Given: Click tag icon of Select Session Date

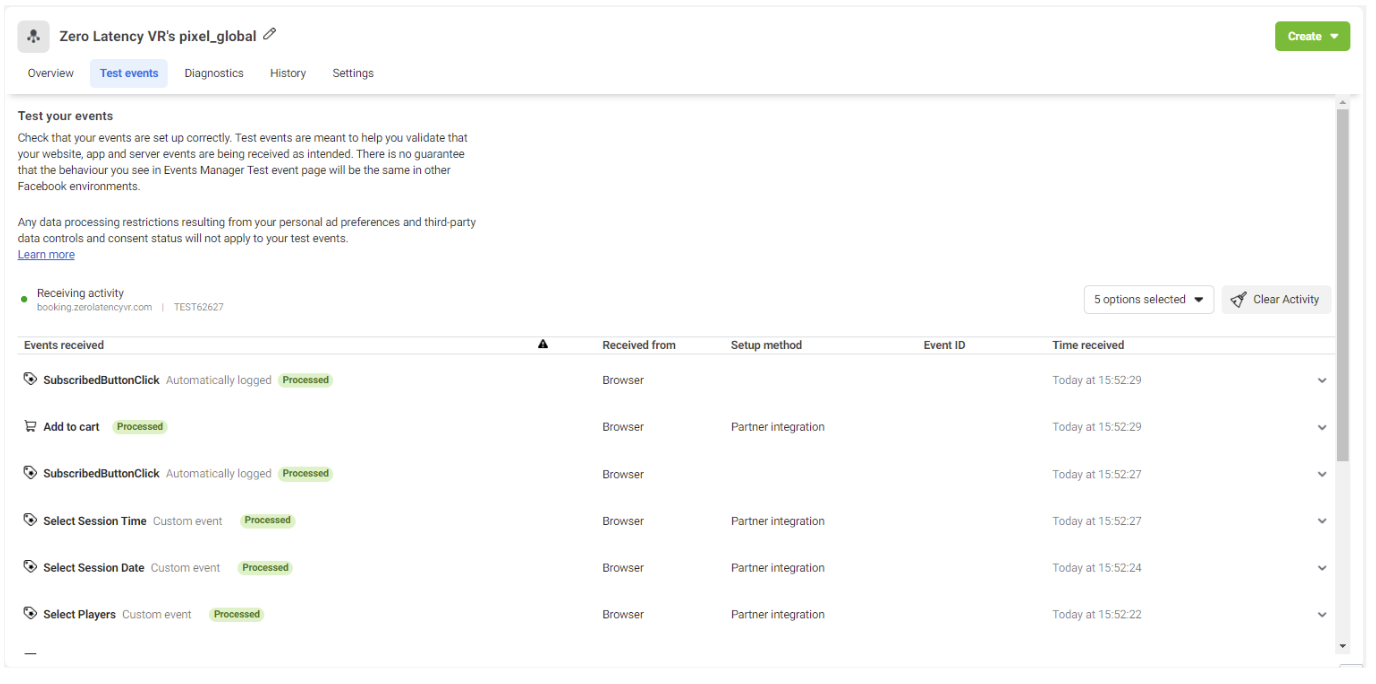Looking at the screenshot, I should point(30,567).
